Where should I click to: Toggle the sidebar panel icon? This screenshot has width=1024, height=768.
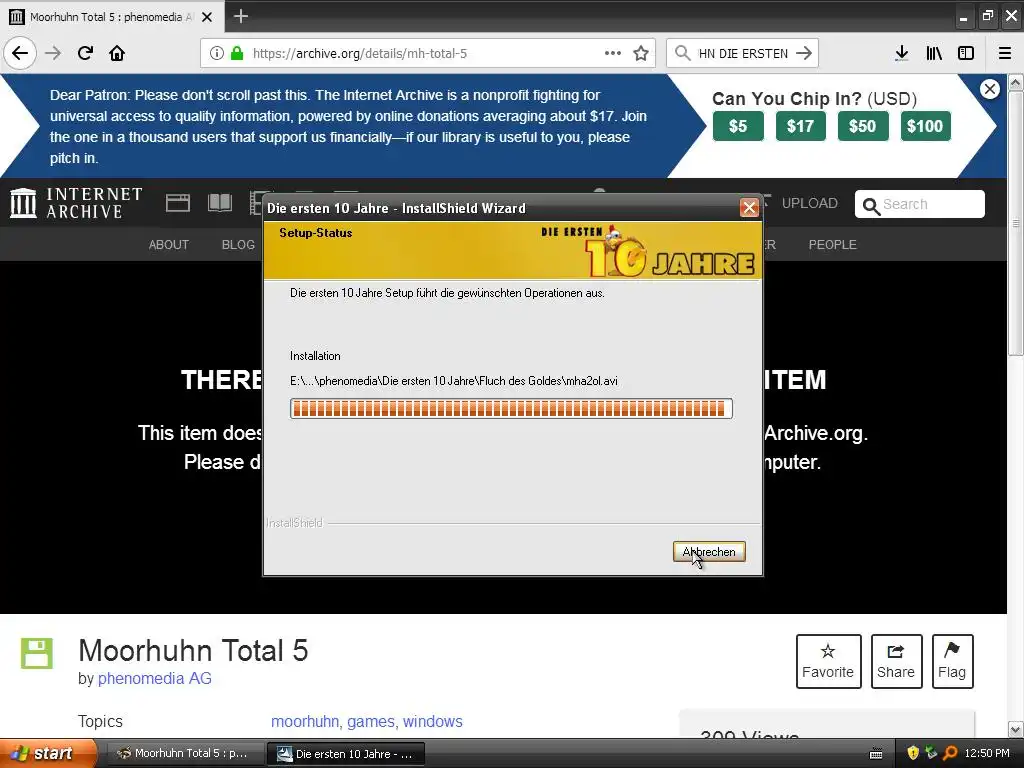point(966,53)
